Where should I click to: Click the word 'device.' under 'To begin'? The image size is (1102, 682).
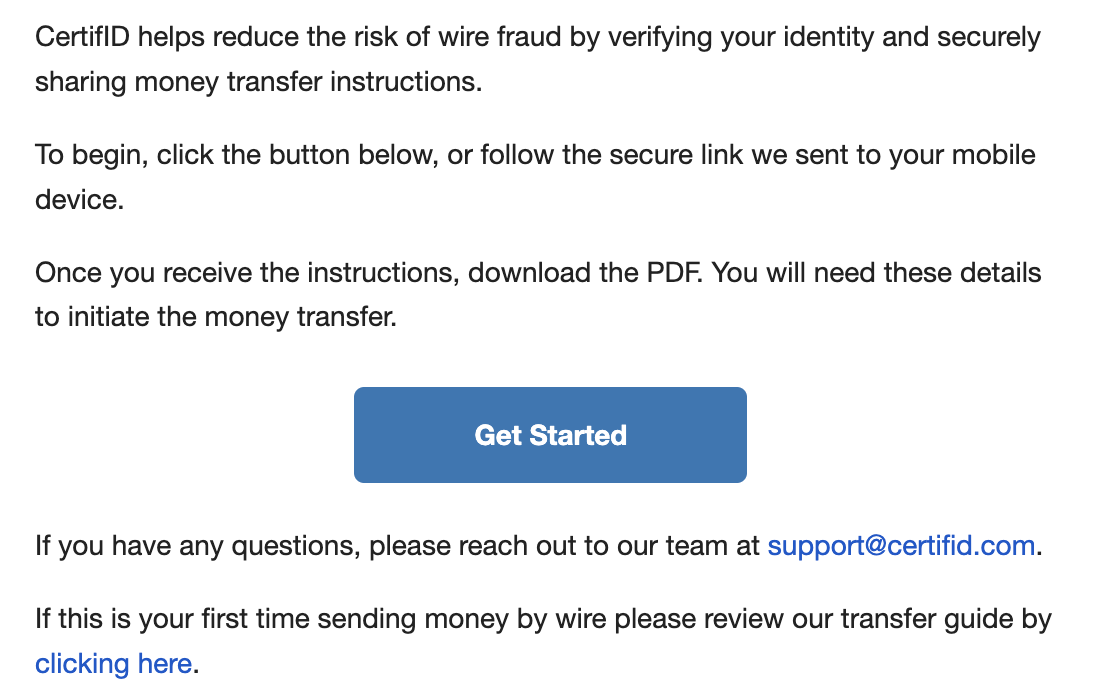click(x=79, y=198)
